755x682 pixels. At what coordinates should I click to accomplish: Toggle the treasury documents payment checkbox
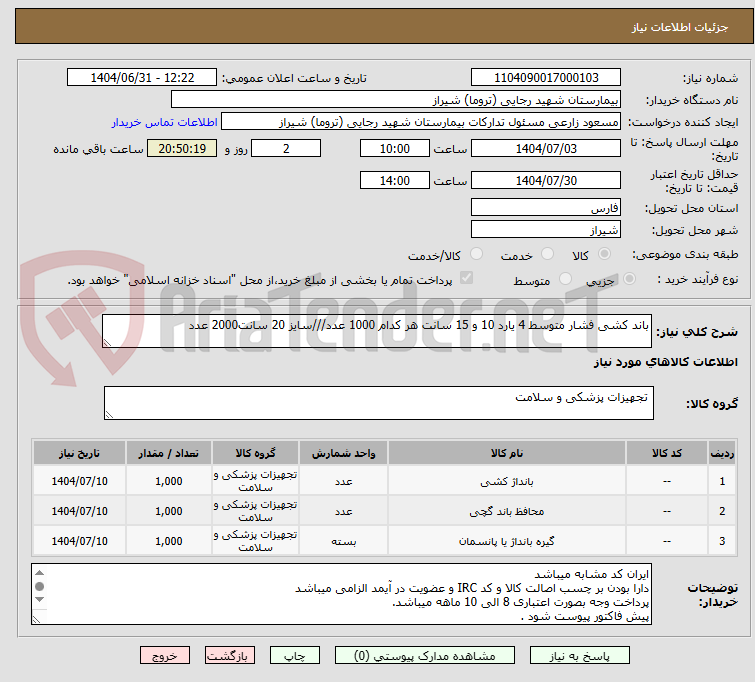point(465,280)
